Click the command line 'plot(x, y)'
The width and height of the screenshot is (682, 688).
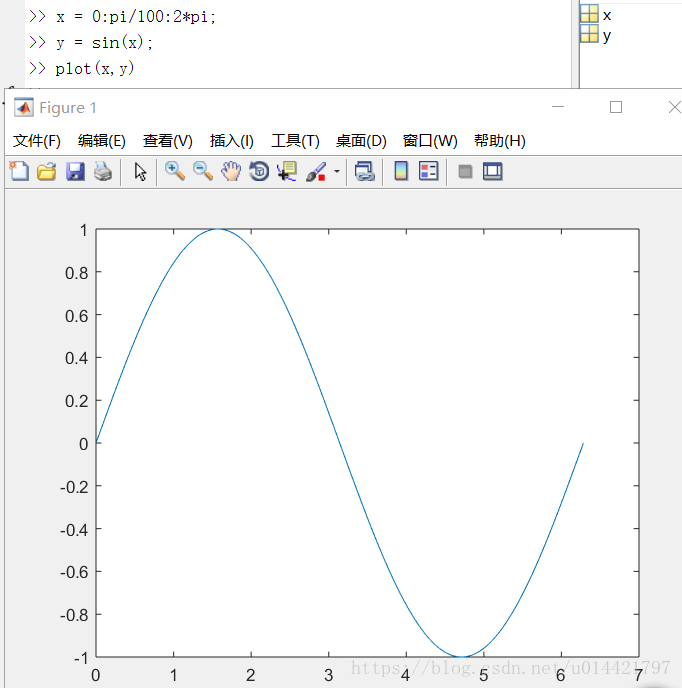tap(94, 68)
